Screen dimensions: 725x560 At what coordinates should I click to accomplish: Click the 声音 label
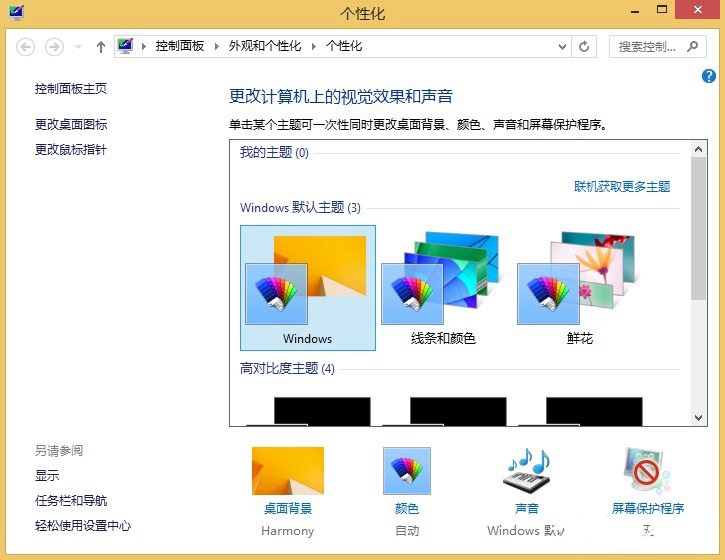pos(527,508)
